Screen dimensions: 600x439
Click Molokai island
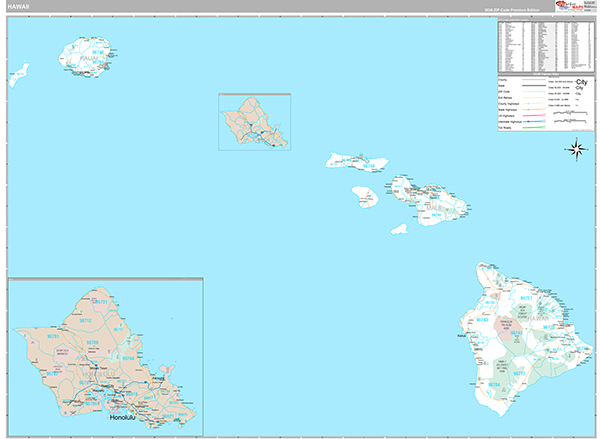pyautogui.click(x=353, y=160)
